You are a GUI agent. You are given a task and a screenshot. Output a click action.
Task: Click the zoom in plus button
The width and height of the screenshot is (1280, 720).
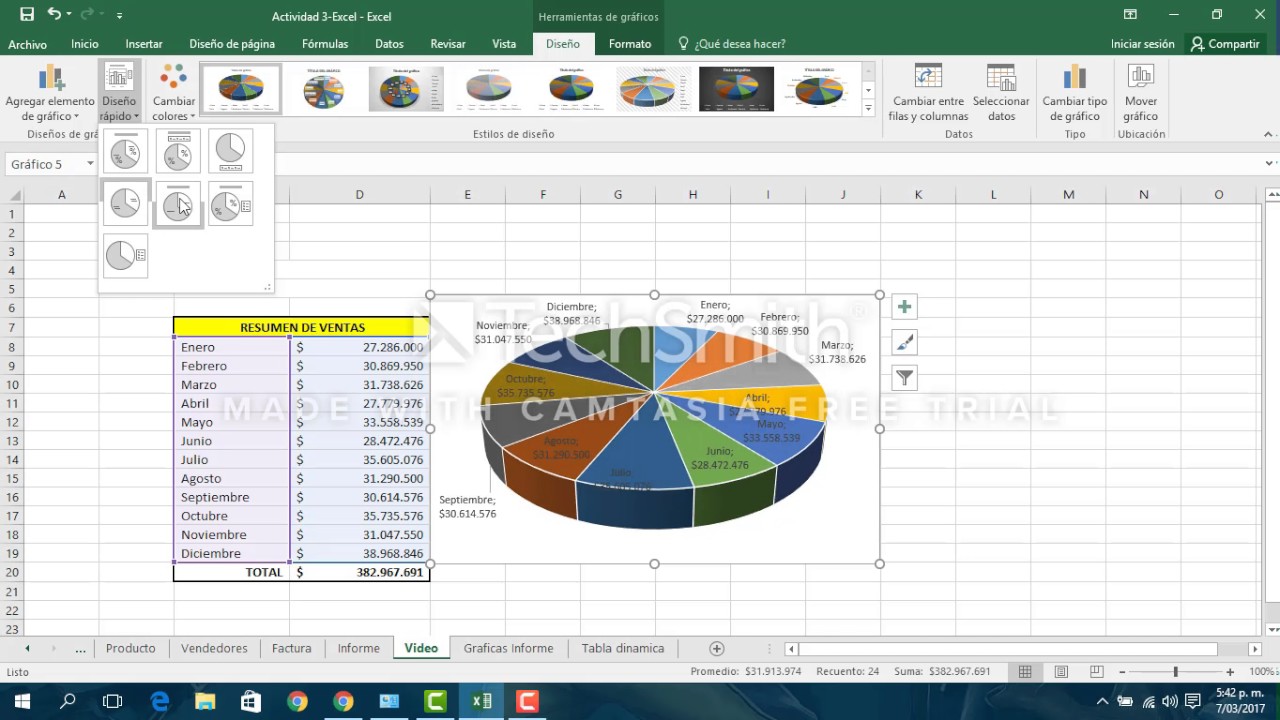coord(1230,672)
